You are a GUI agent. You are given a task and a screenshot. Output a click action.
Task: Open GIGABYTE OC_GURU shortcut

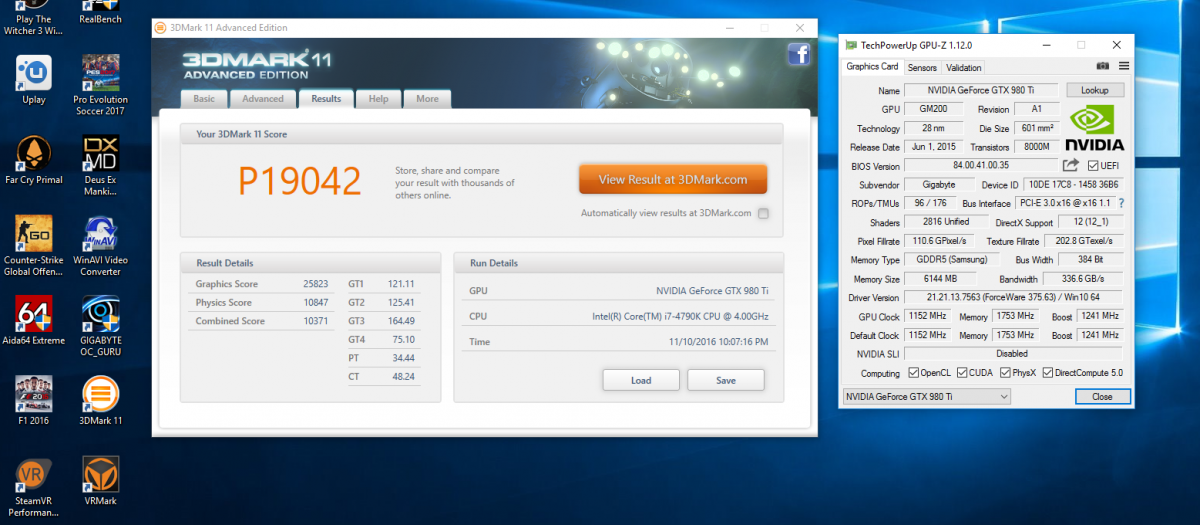click(x=100, y=326)
